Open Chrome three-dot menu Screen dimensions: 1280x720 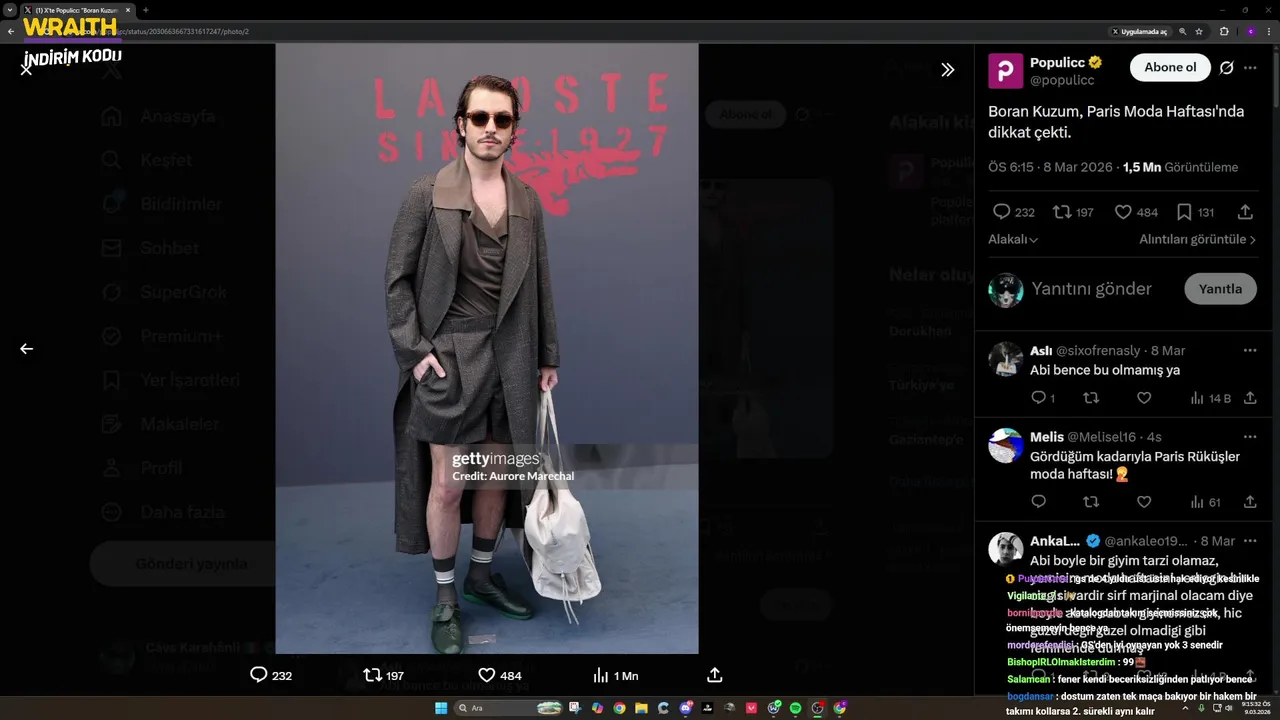click(1269, 32)
